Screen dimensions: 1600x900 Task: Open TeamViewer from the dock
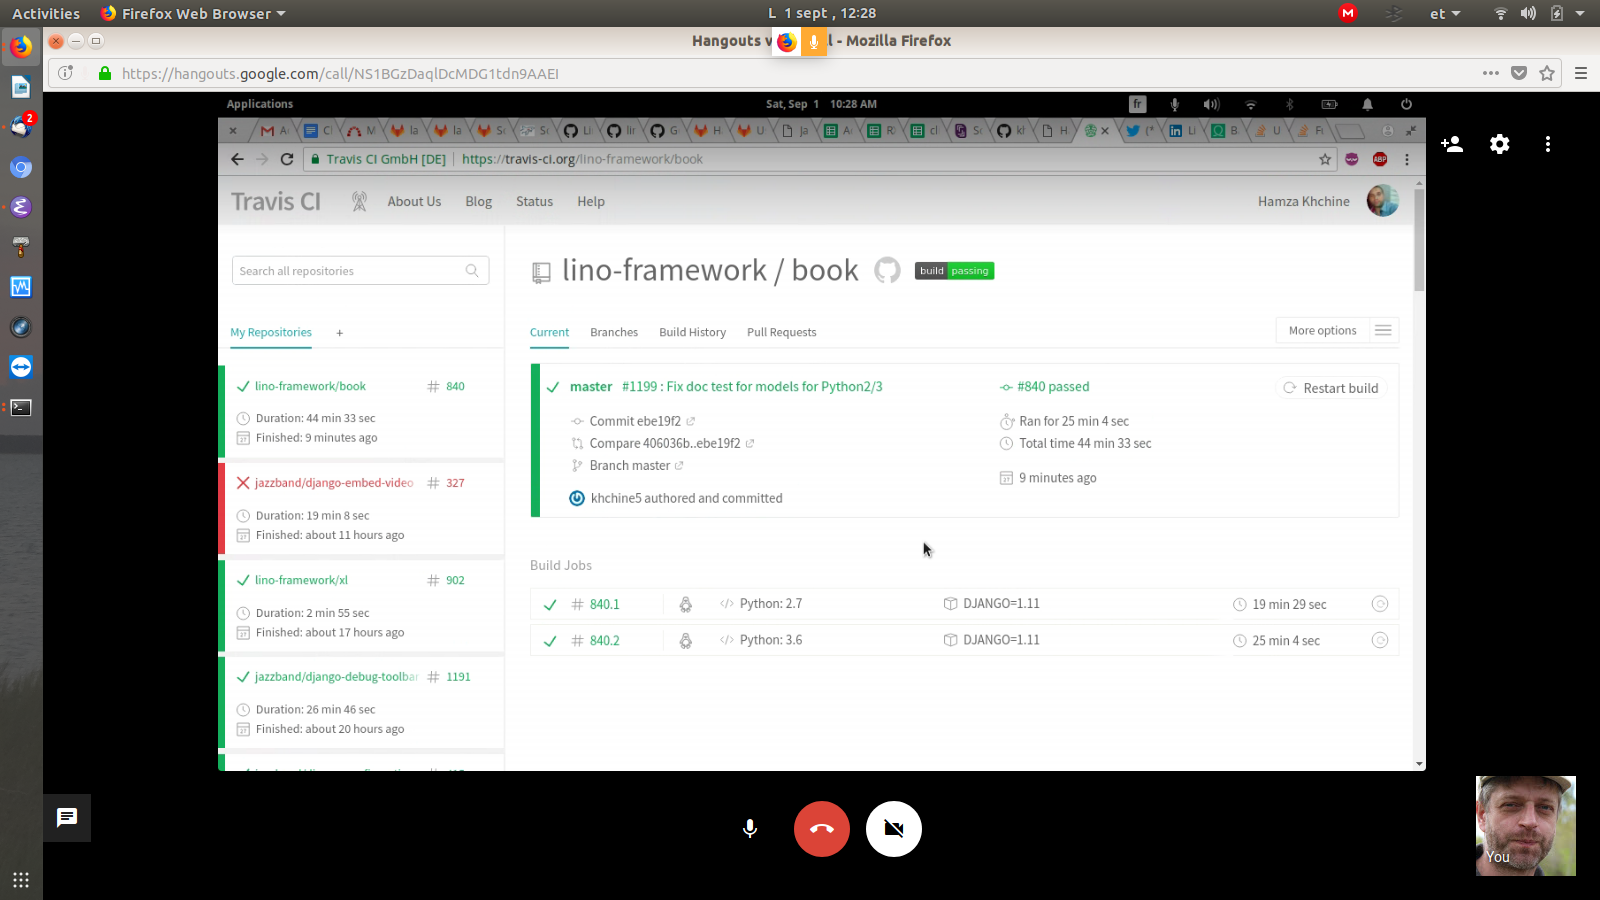coord(21,367)
